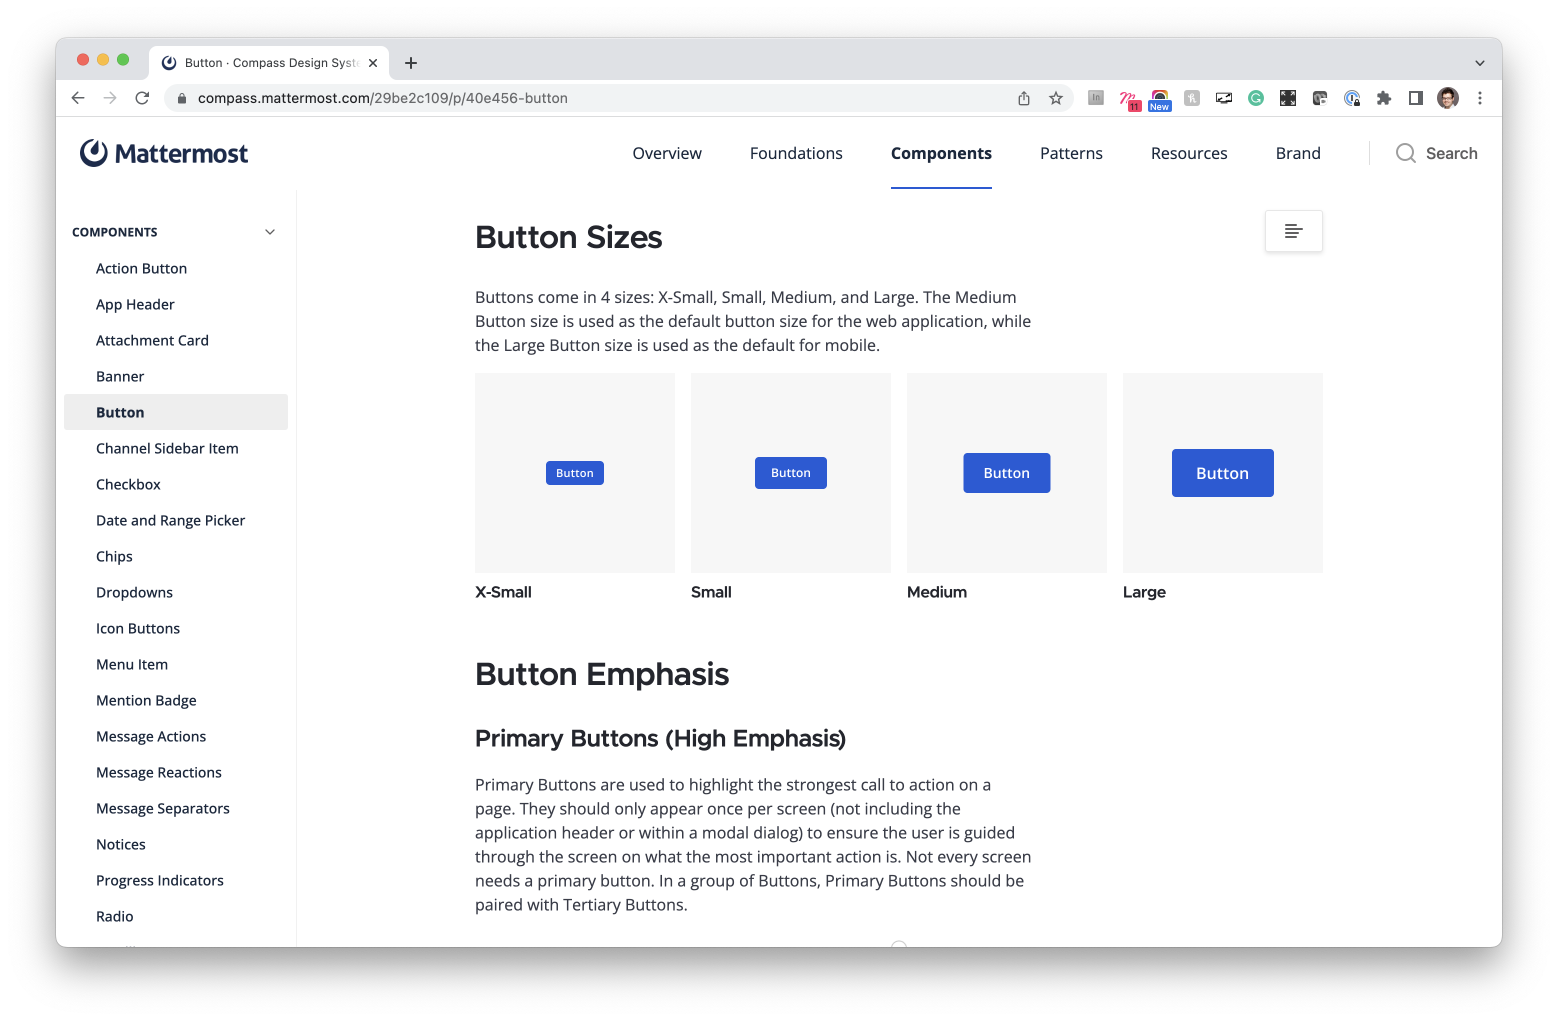Viewport: 1558px width, 1021px height.
Task: Open the Chrome profile avatar
Action: pos(1448,98)
